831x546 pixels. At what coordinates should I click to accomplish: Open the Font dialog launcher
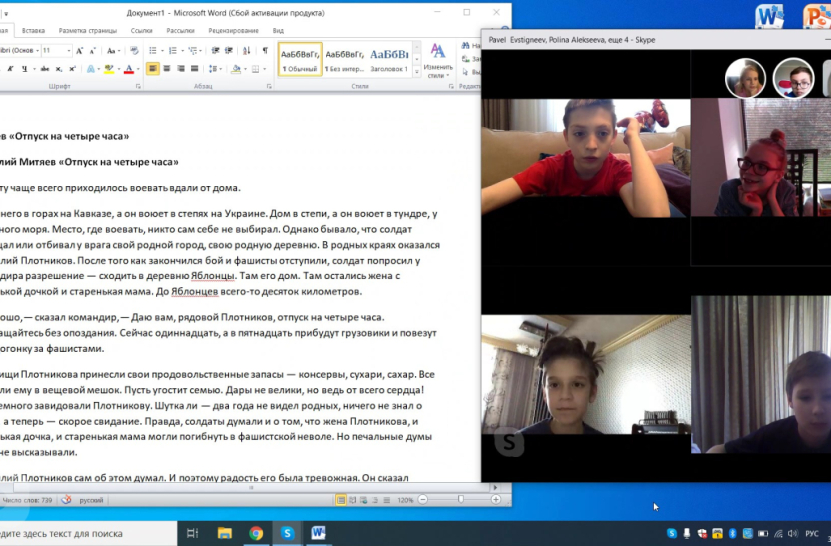pyautogui.click(x=138, y=86)
